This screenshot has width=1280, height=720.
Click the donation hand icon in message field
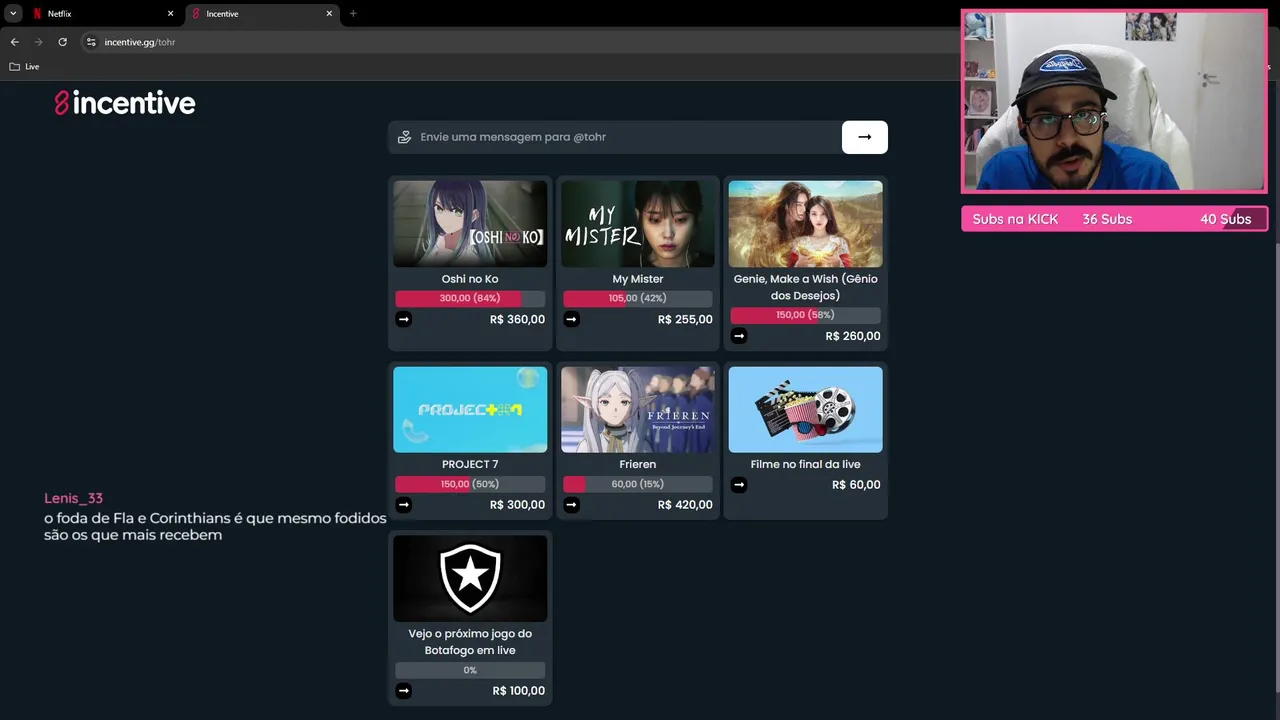click(404, 137)
